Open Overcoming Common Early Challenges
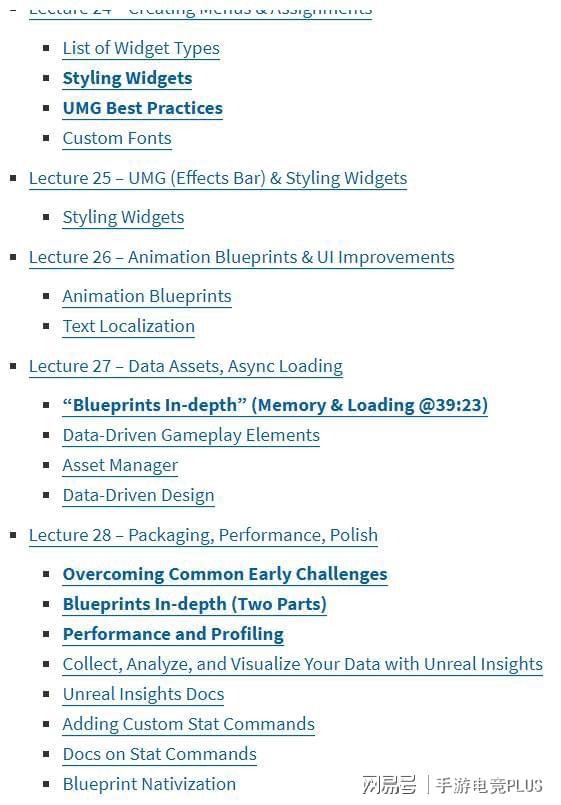 point(225,574)
